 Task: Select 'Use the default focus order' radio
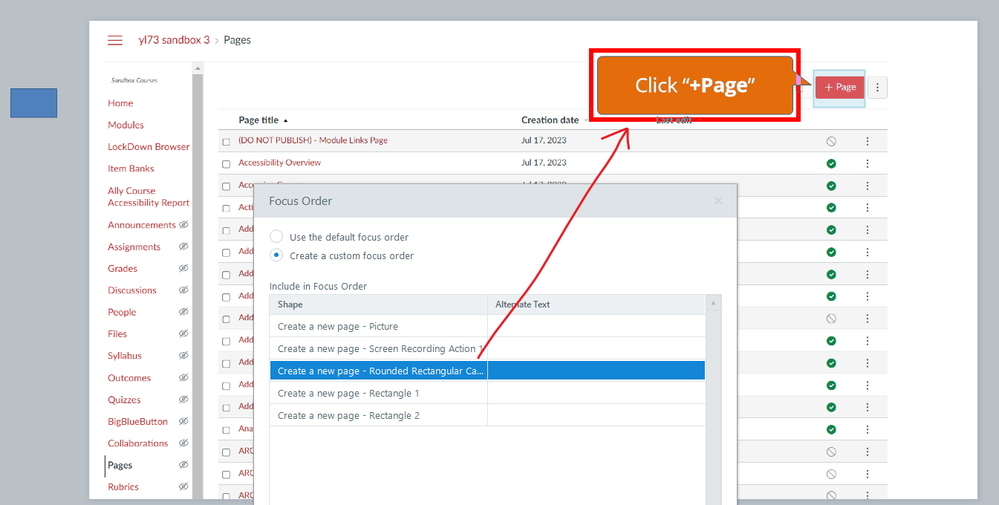click(276, 236)
